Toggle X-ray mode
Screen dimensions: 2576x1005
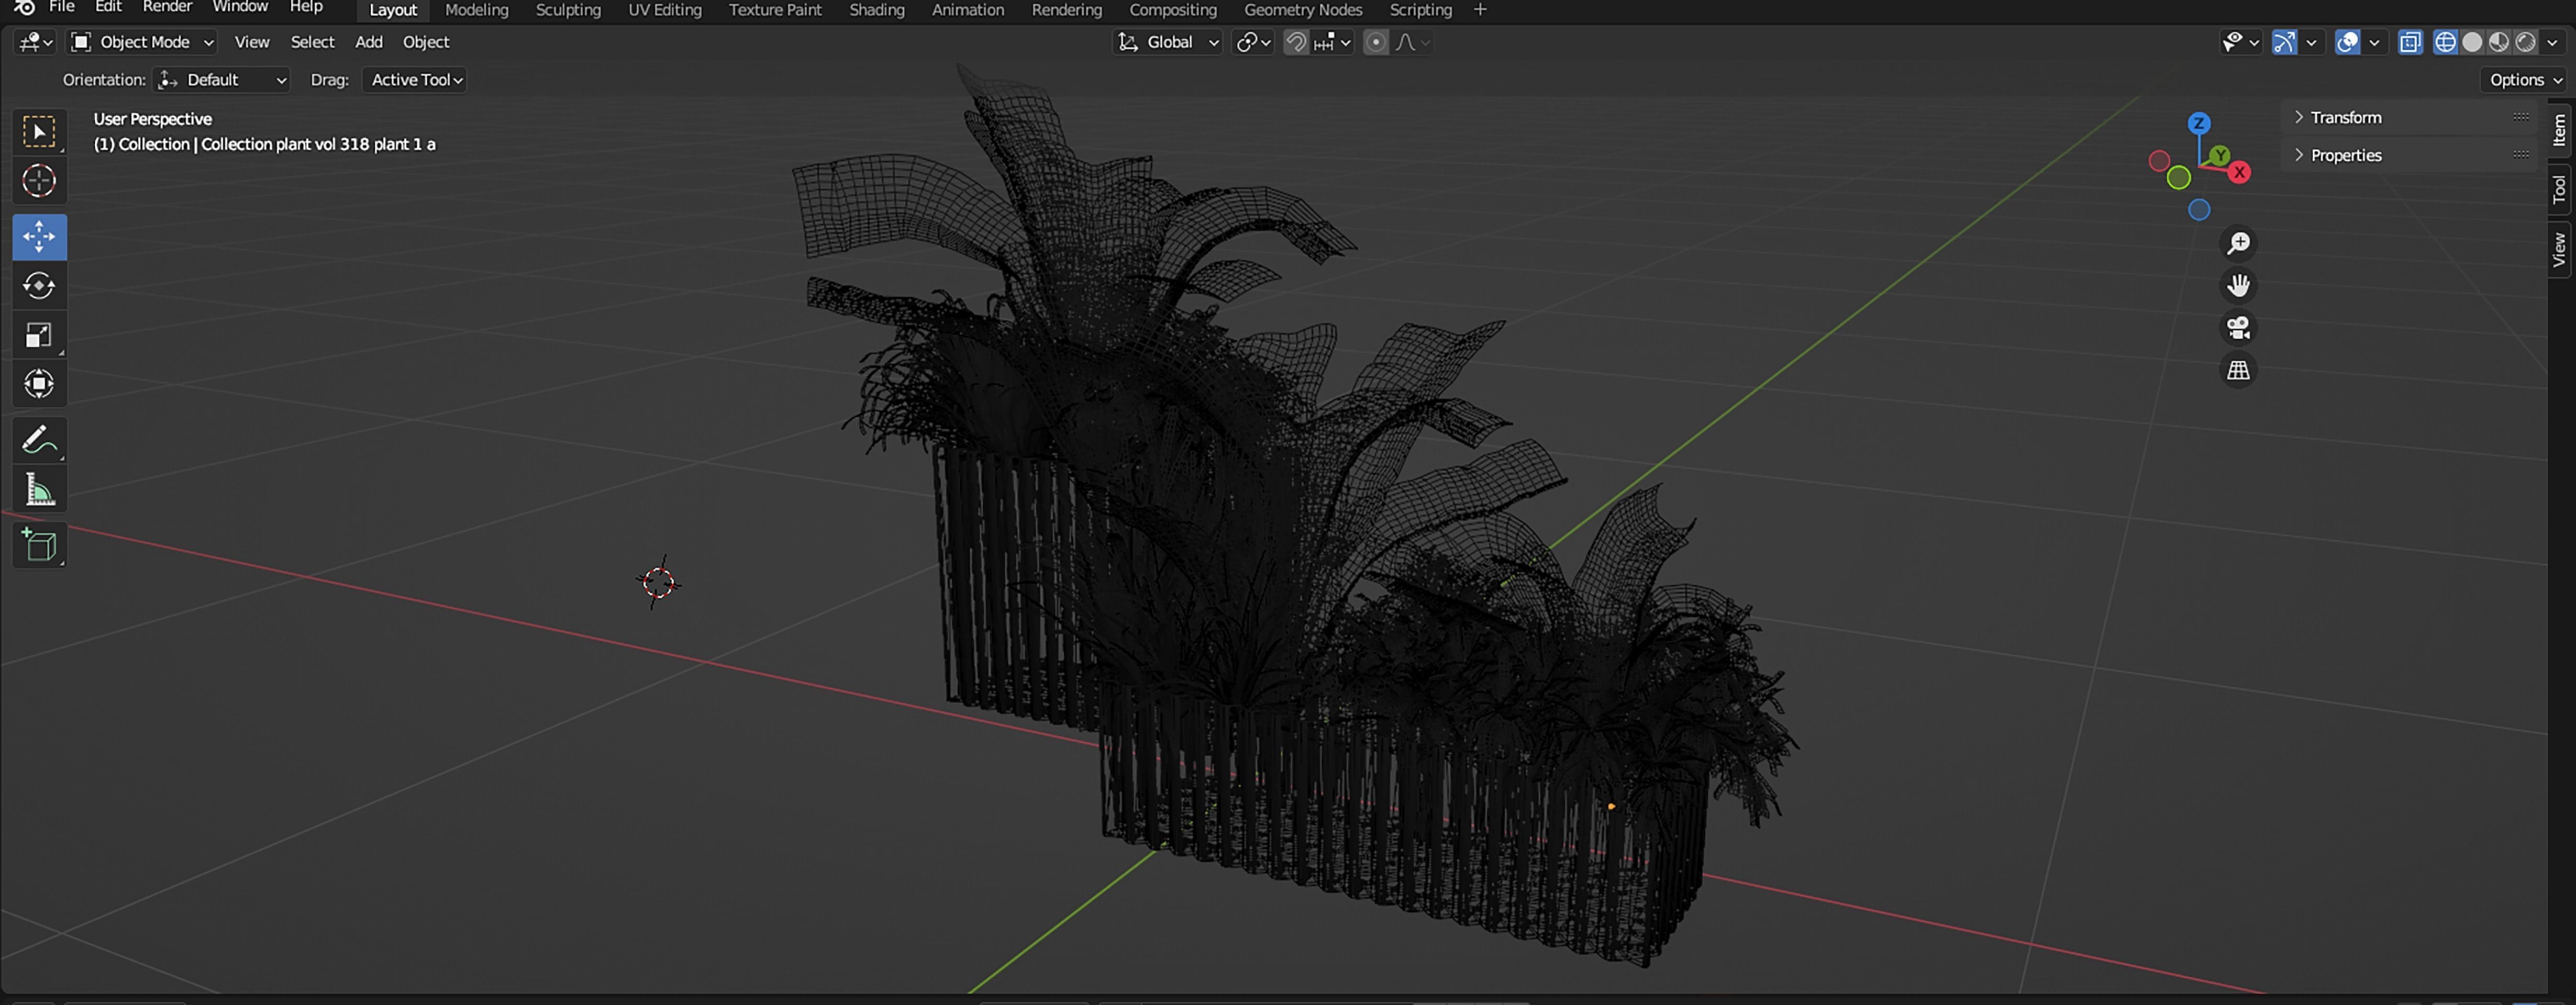2410,42
